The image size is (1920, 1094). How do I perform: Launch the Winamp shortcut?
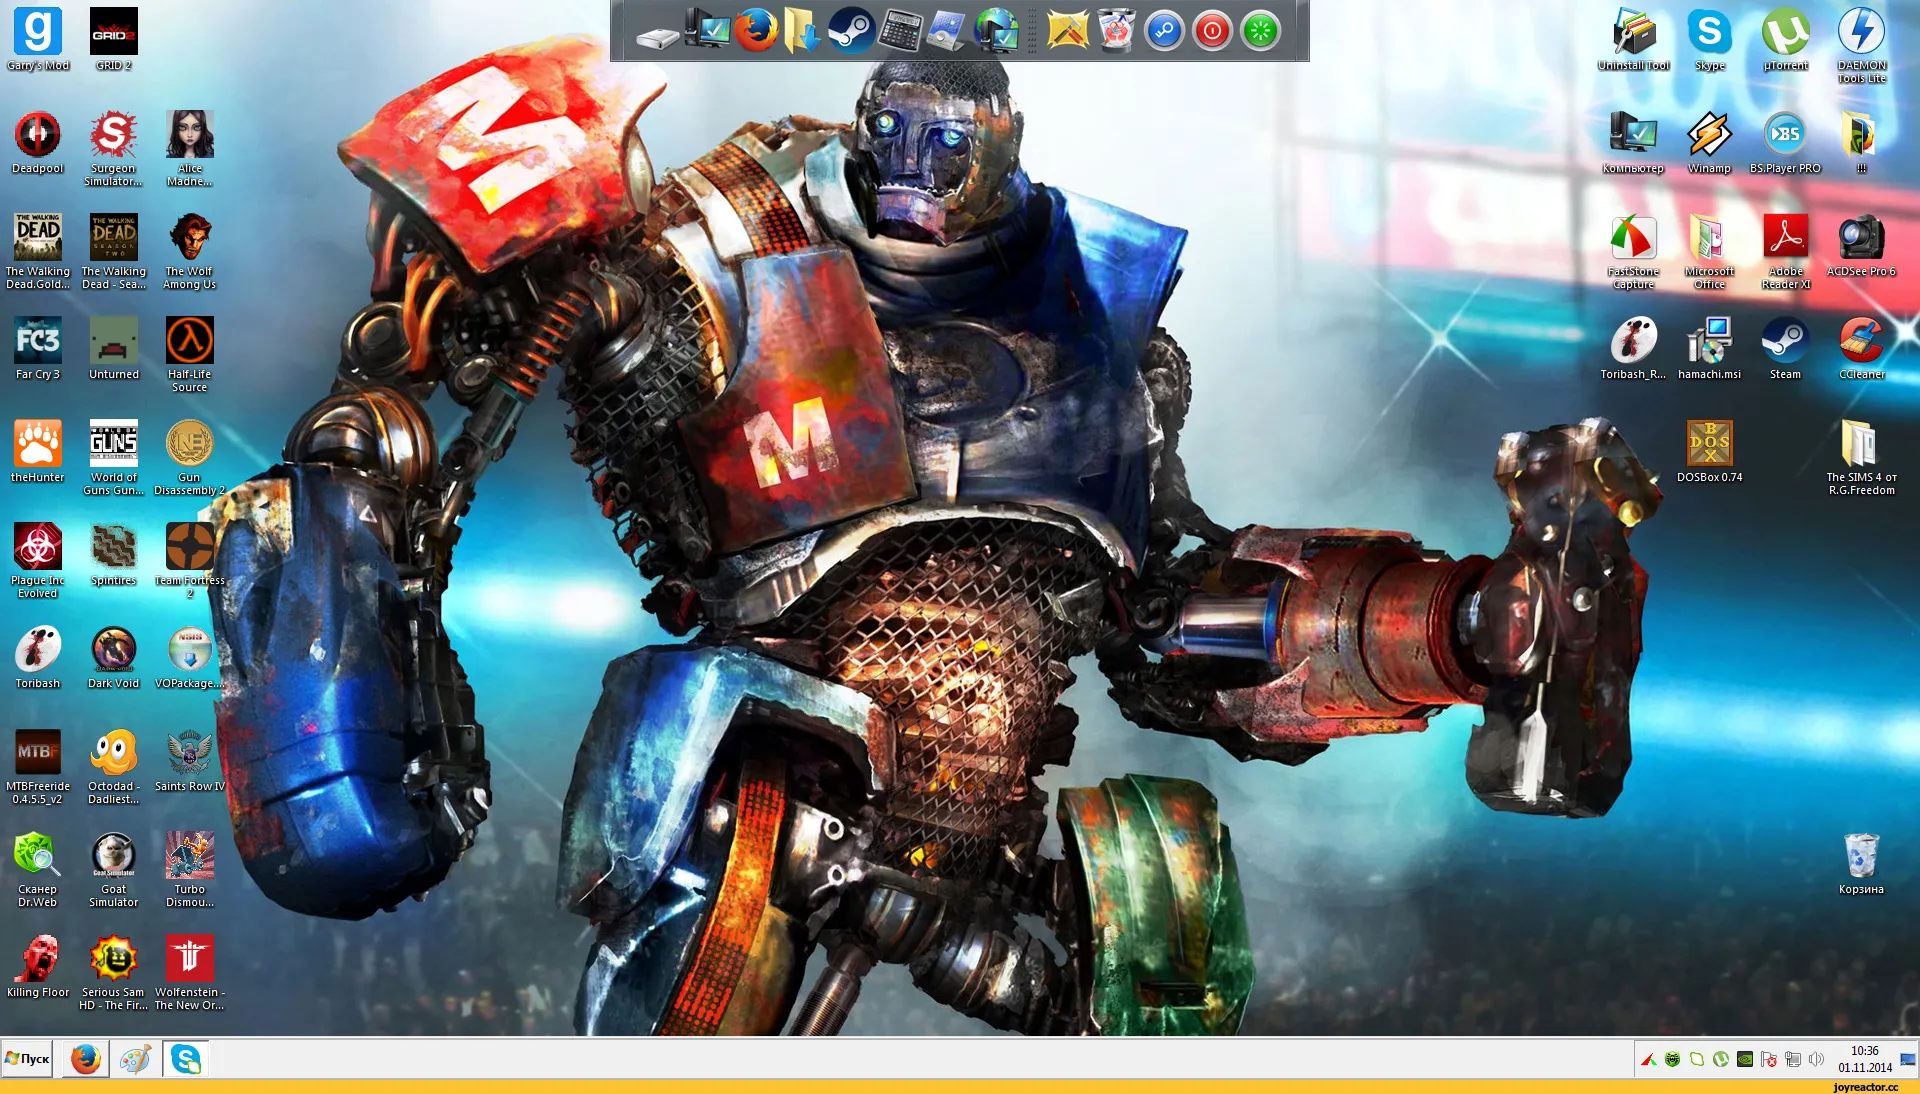tap(1710, 142)
